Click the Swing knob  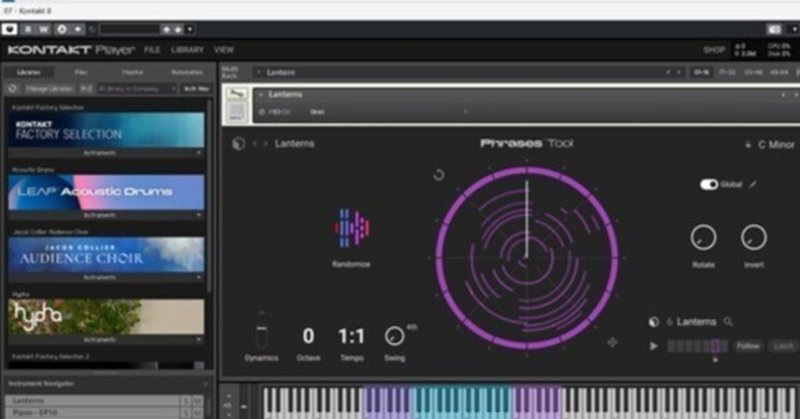[x=394, y=336]
